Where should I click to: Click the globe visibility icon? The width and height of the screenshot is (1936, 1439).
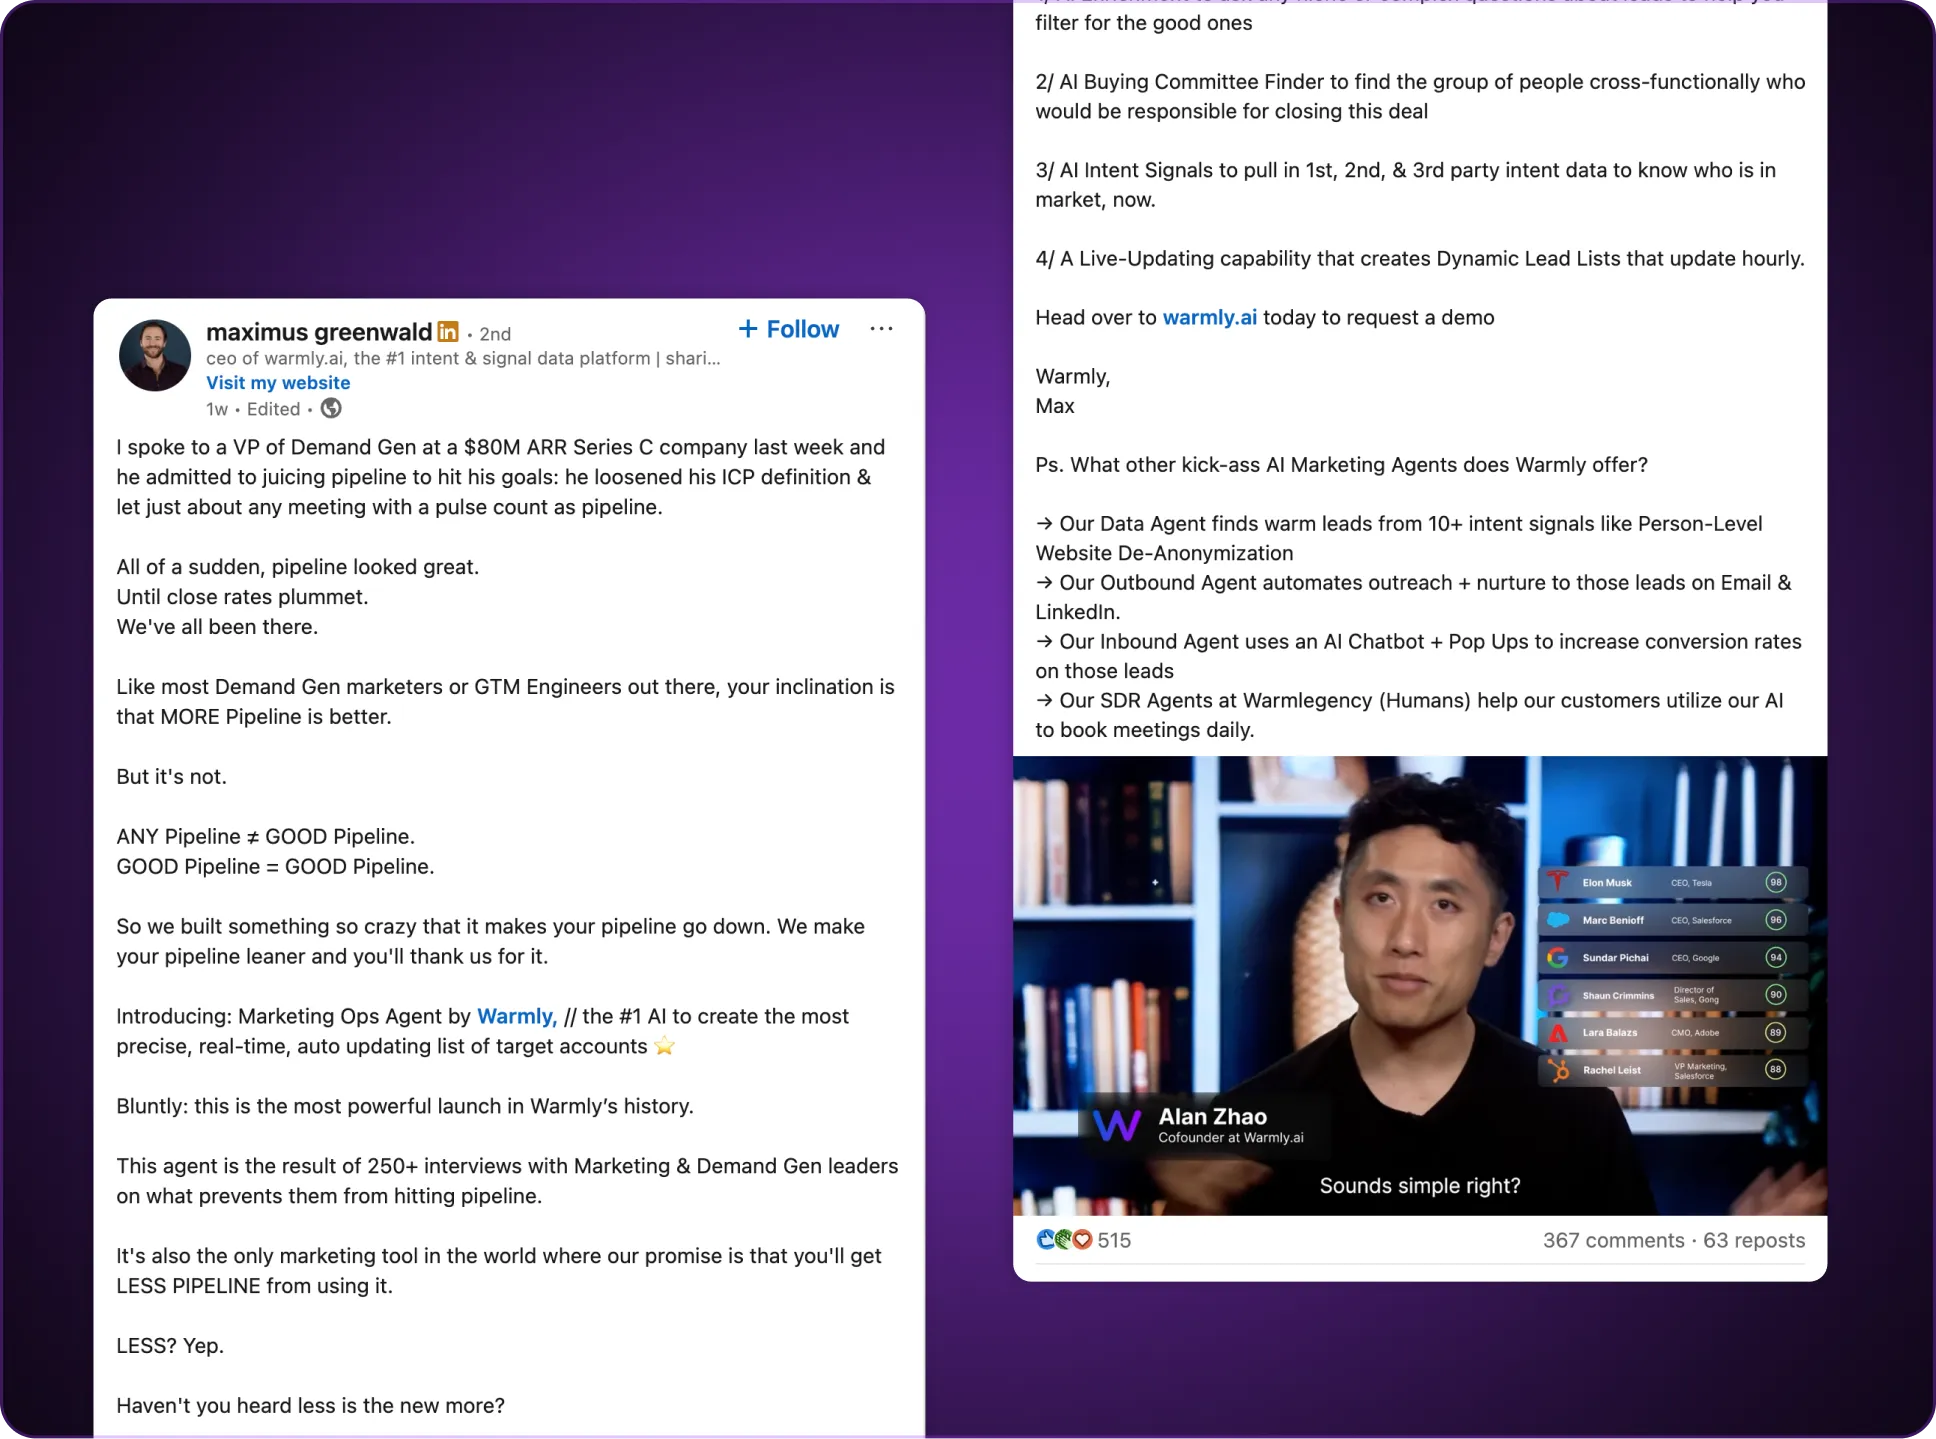point(331,408)
